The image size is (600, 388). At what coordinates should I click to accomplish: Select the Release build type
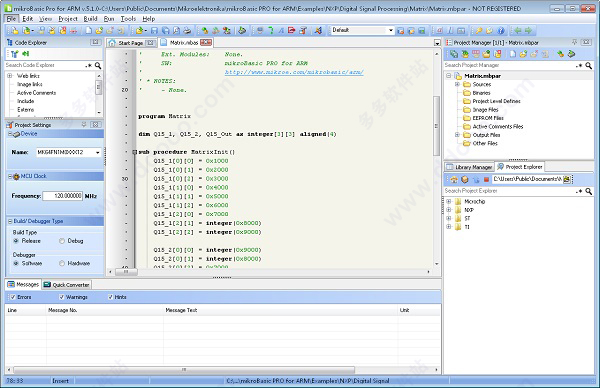coord(16,241)
